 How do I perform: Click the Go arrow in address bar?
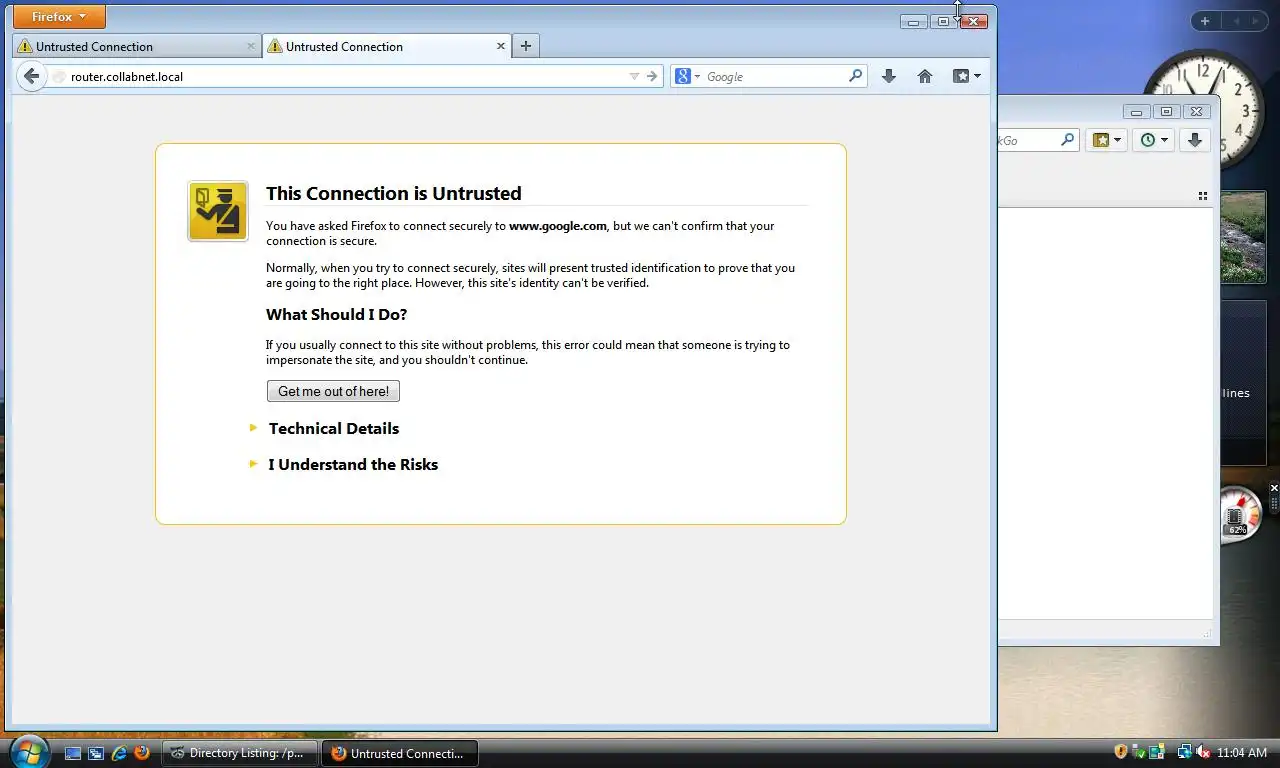[x=652, y=76]
